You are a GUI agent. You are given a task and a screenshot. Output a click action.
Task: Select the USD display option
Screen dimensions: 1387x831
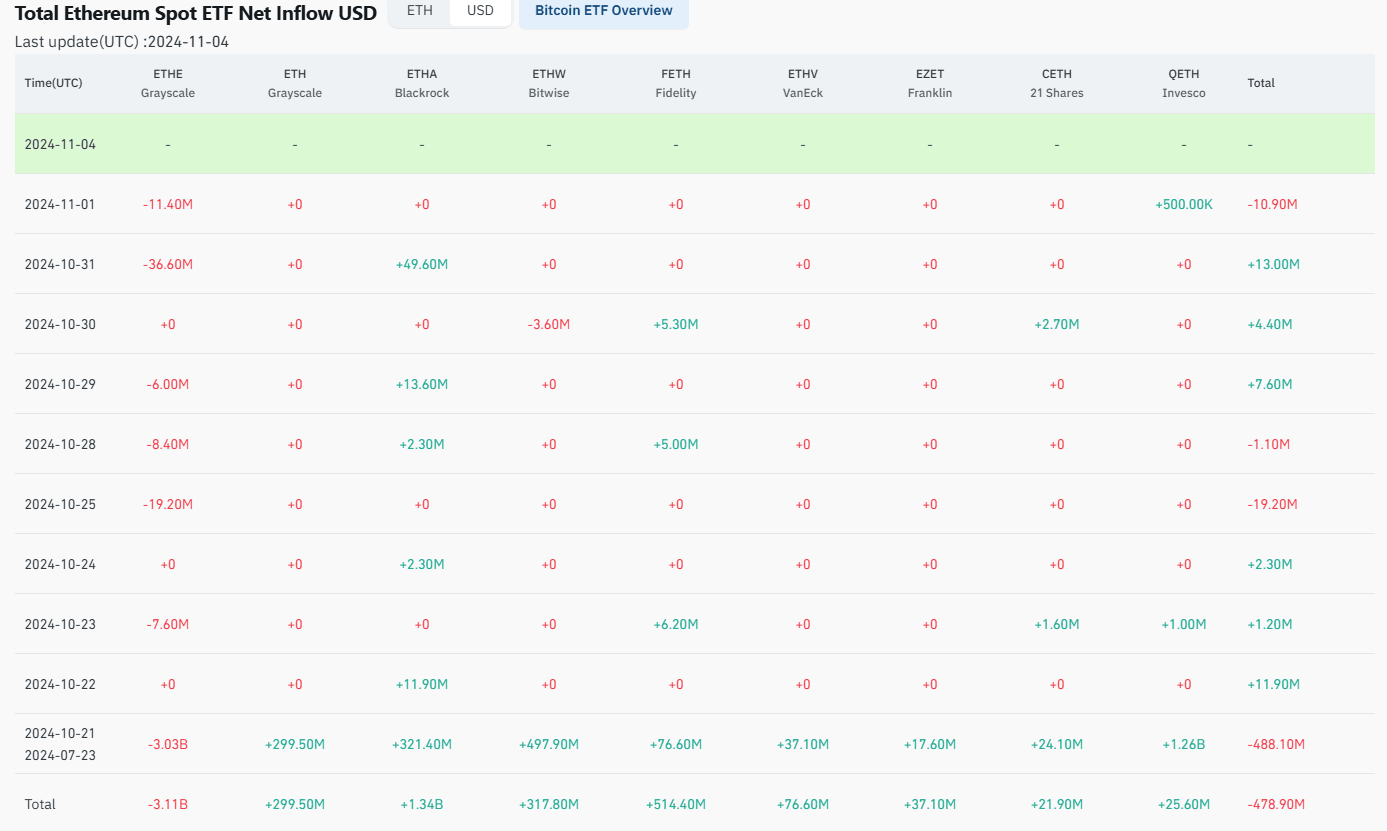(x=480, y=12)
